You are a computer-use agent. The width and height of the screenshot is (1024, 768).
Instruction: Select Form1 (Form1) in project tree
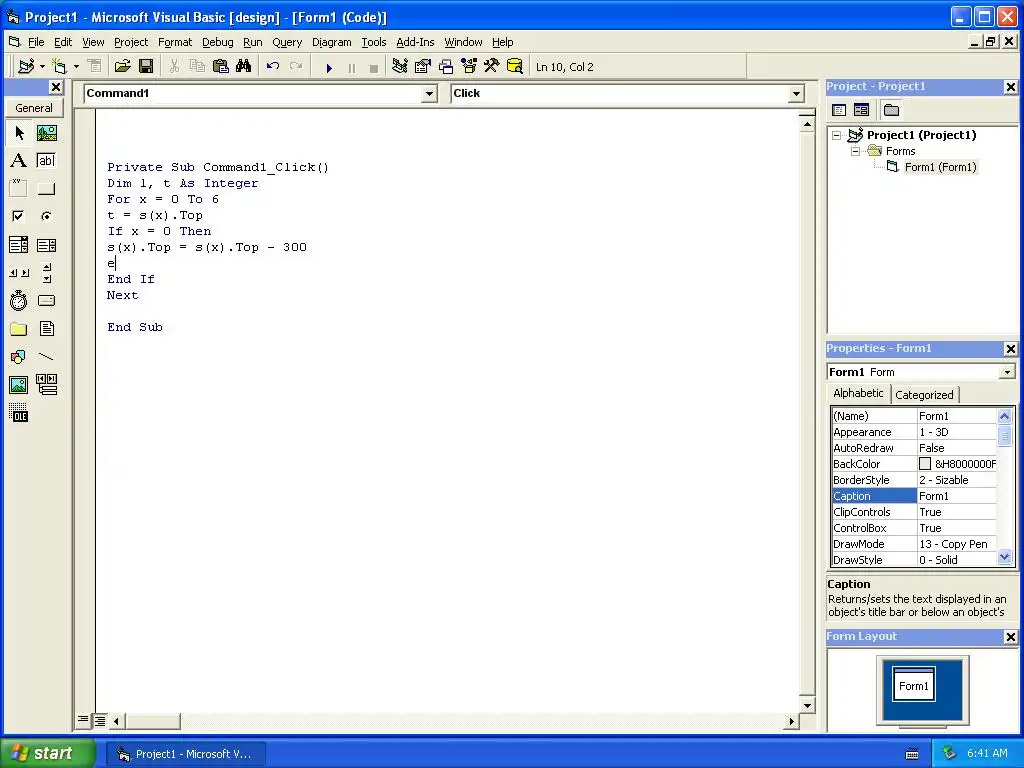click(x=940, y=167)
